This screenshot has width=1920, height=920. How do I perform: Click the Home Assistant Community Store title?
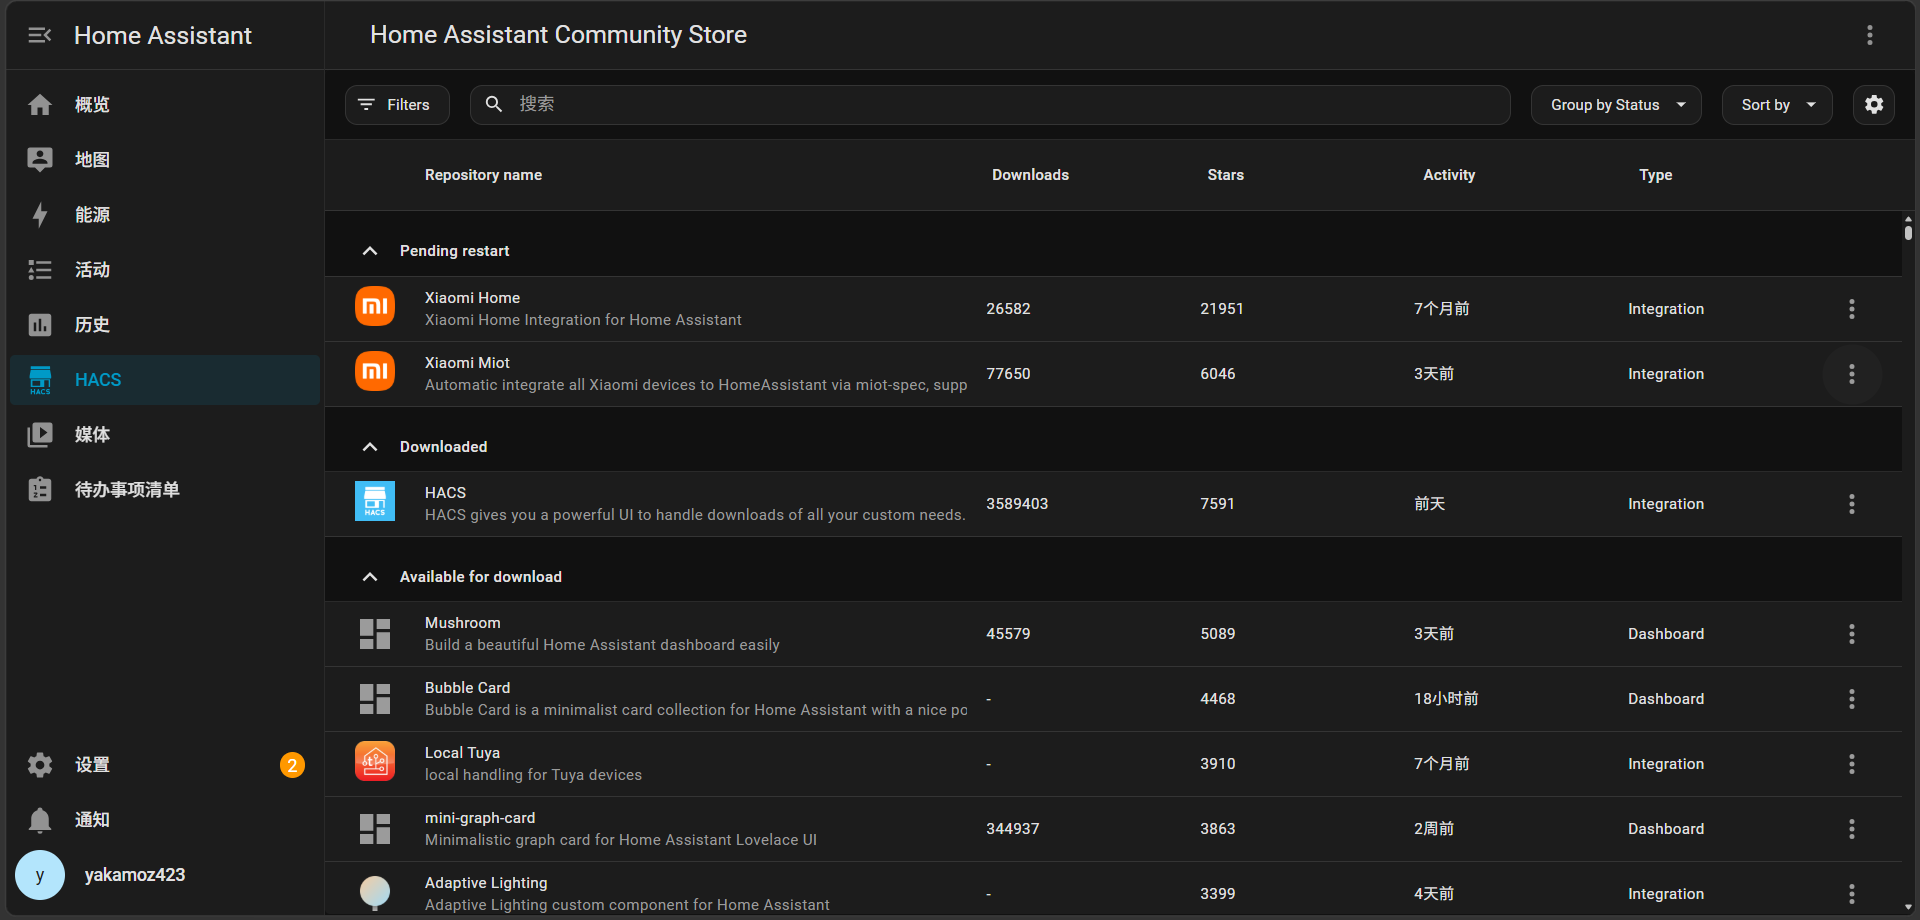[x=558, y=35]
